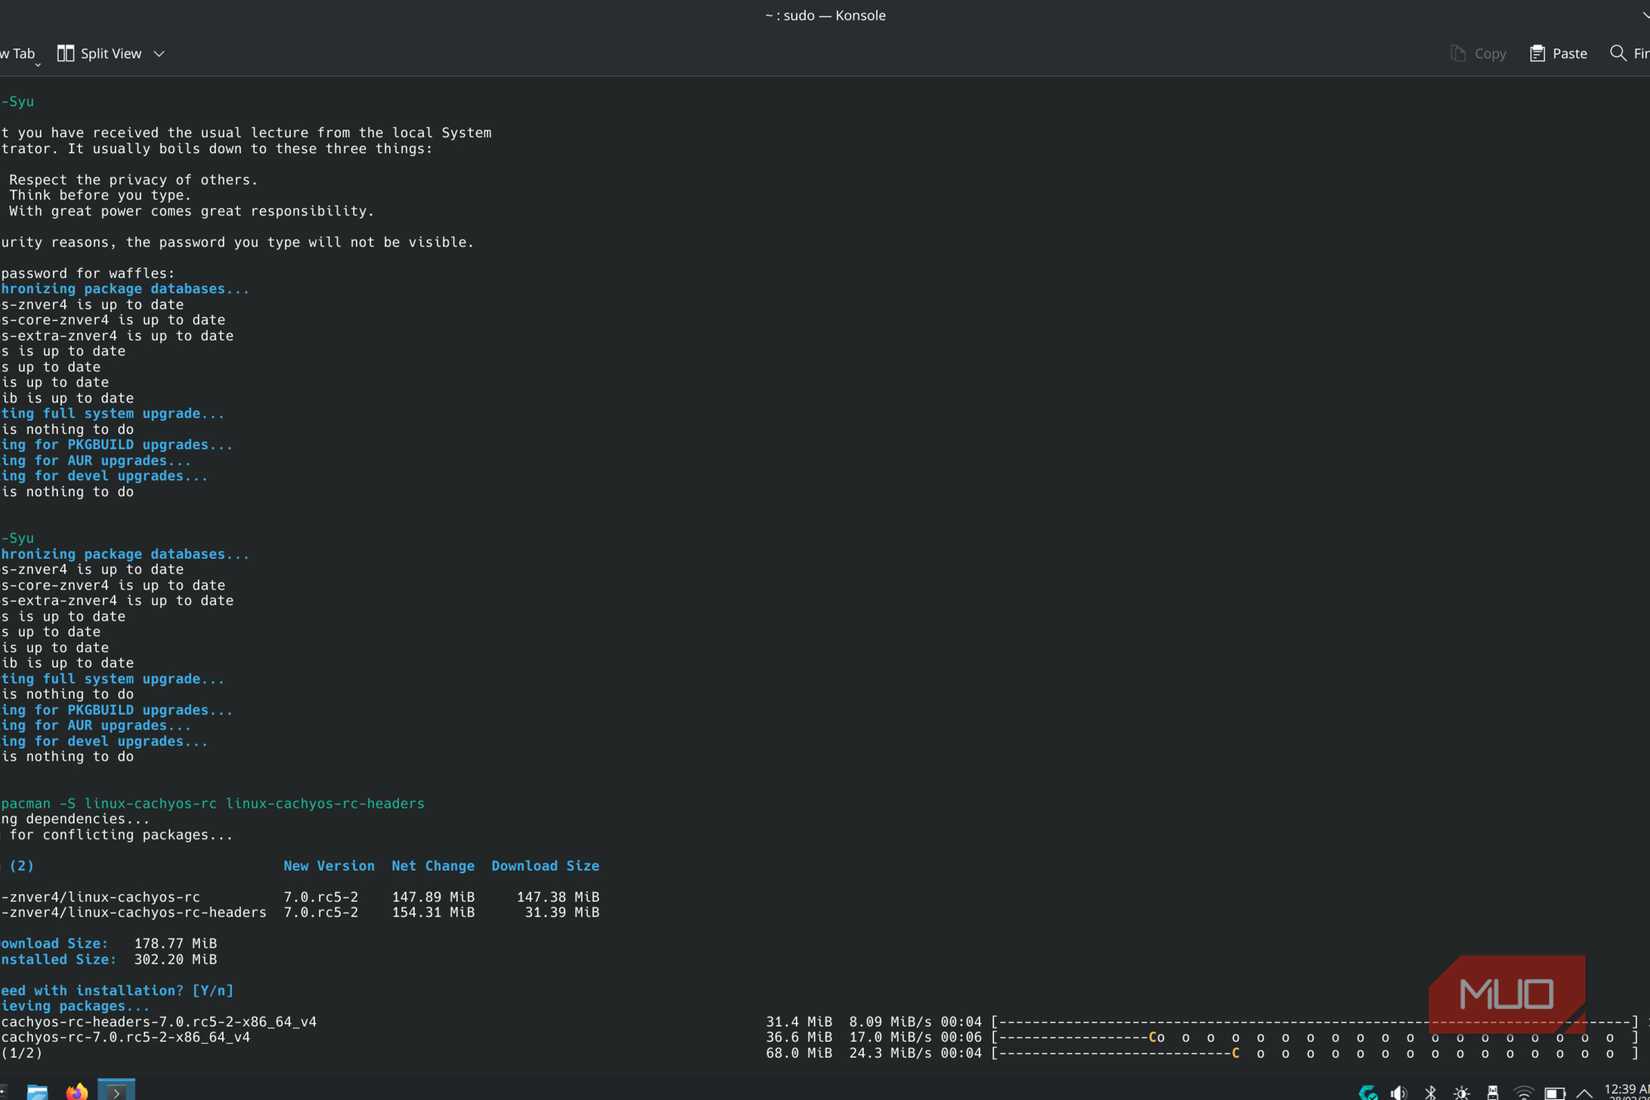Viewport: 1650px width, 1100px height.
Task: Click the '8.09 MiB/s' download speed
Action: coord(890,1022)
